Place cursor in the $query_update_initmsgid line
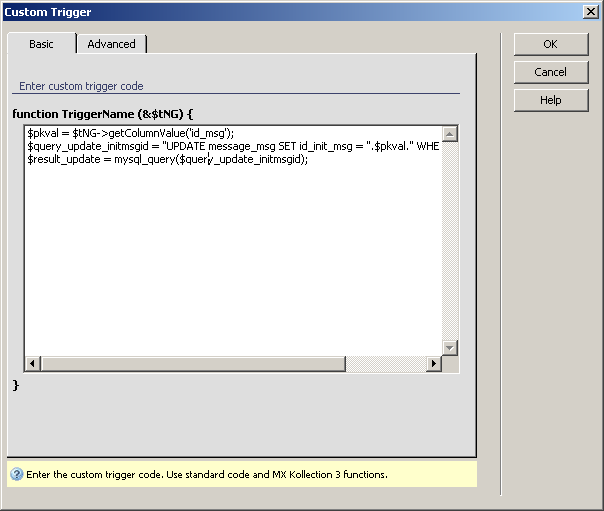This screenshot has width=604, height=511. tap(230, 146)
